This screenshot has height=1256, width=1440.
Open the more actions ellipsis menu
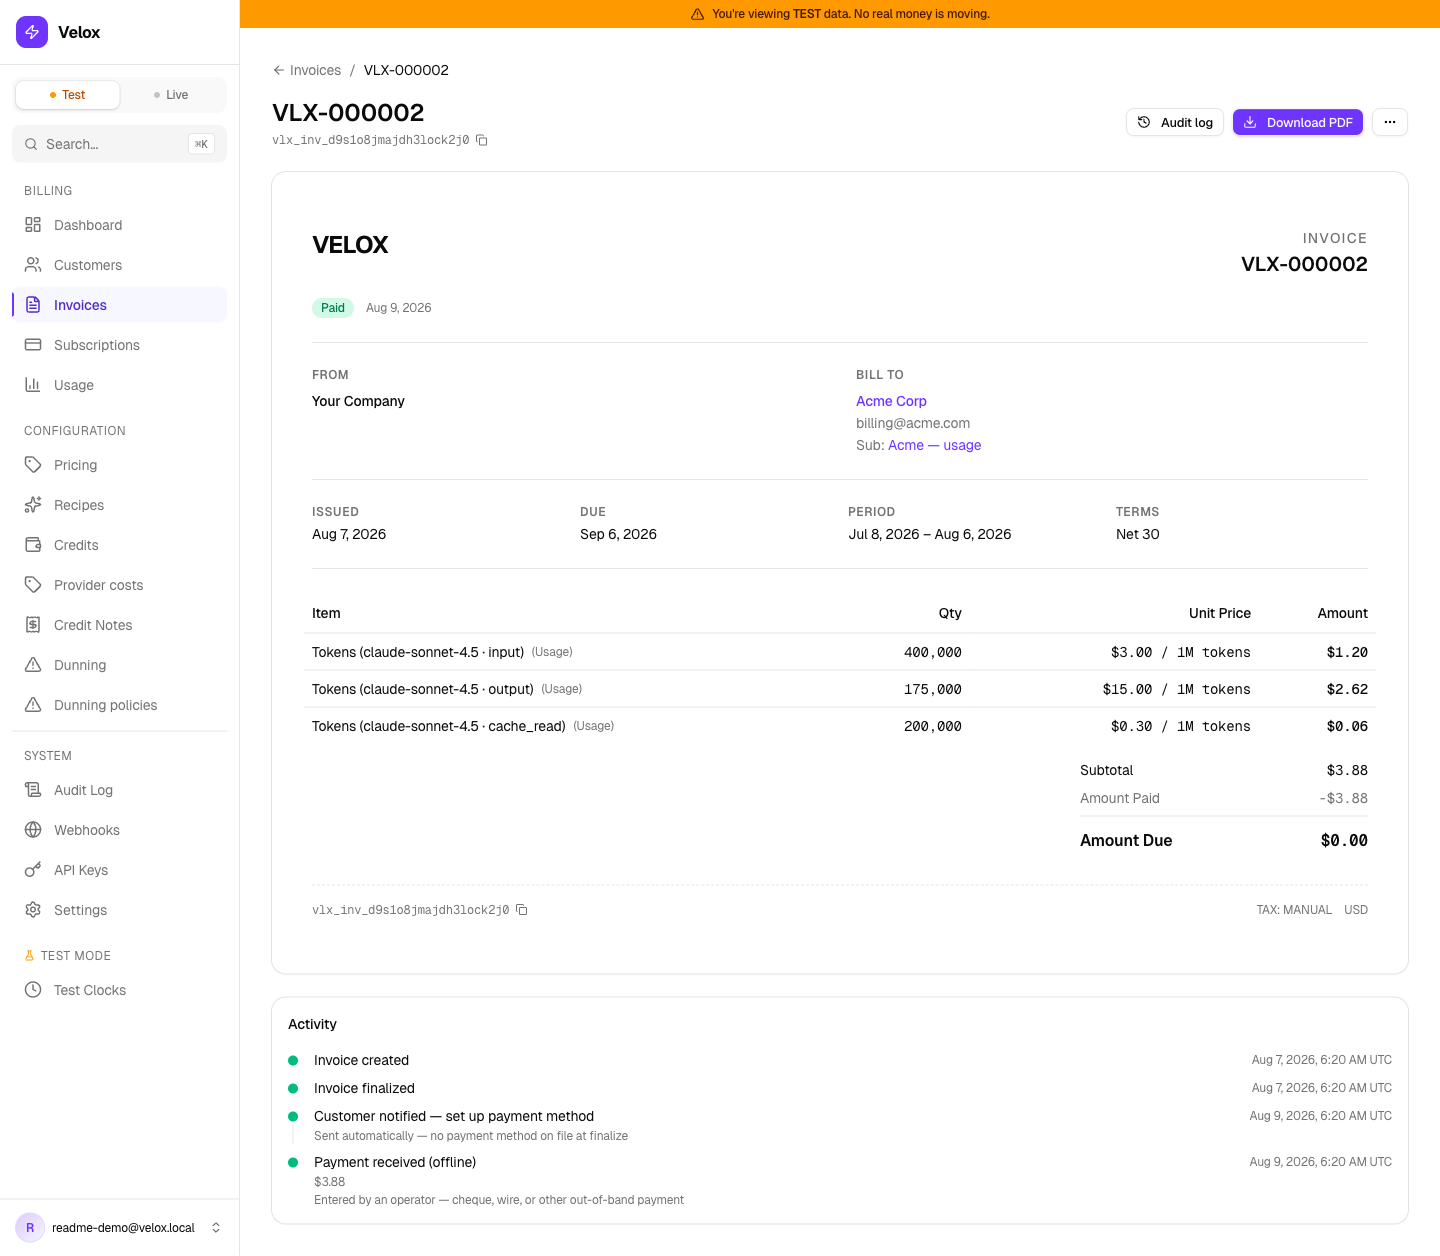(x=1390, y=122)
